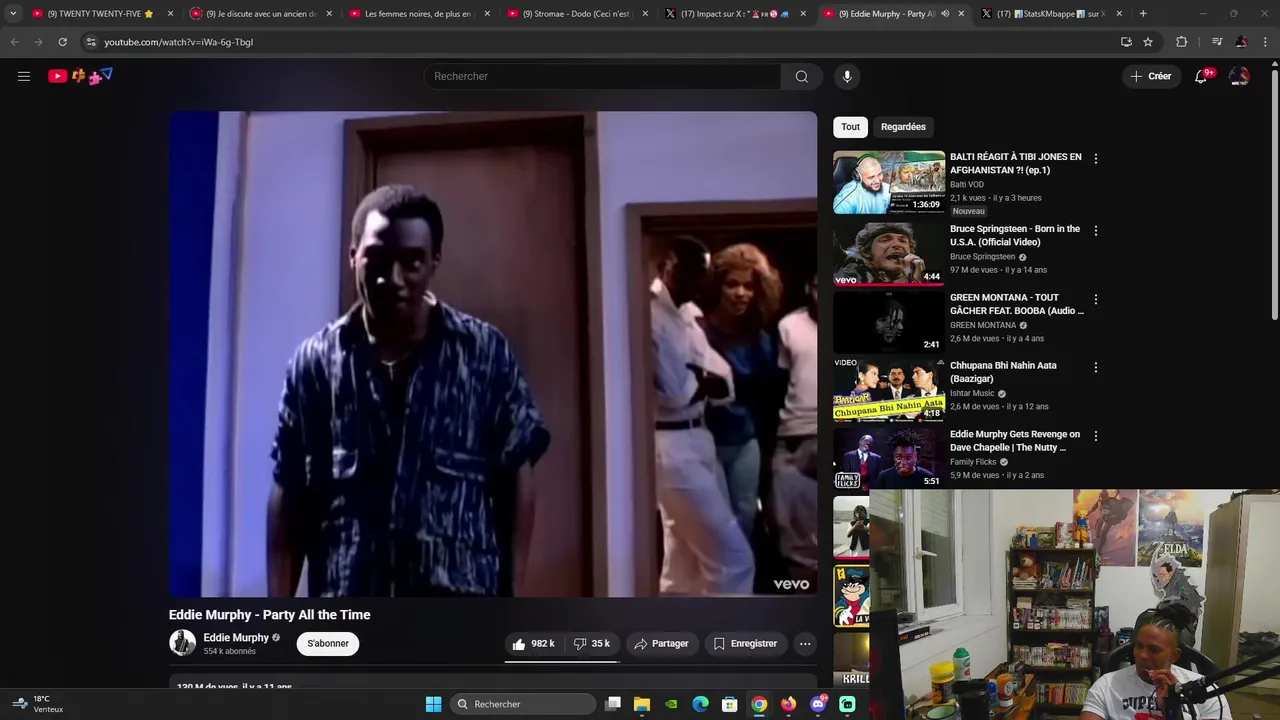The width and height of the screenshot is (1280, 720).
Task: Open the Chrome extensions puzzle icon
Action: 1182,42
